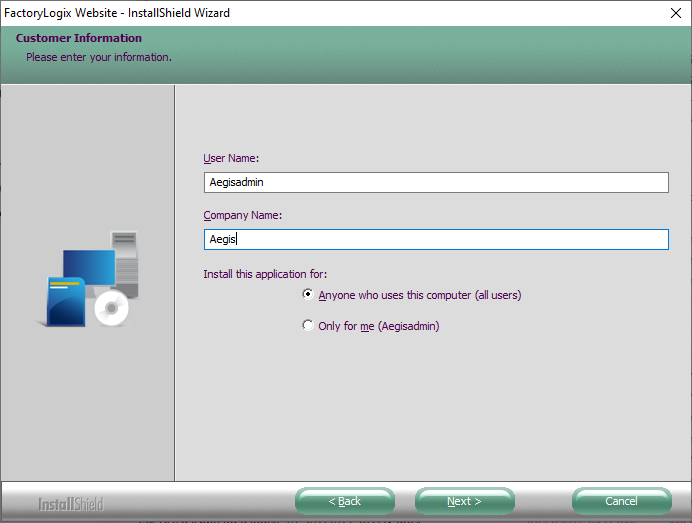Screen dimensions: 692x523
Task: Click the 'Anyone who uses this computer (all users)' label text
Action: (419, 295)
